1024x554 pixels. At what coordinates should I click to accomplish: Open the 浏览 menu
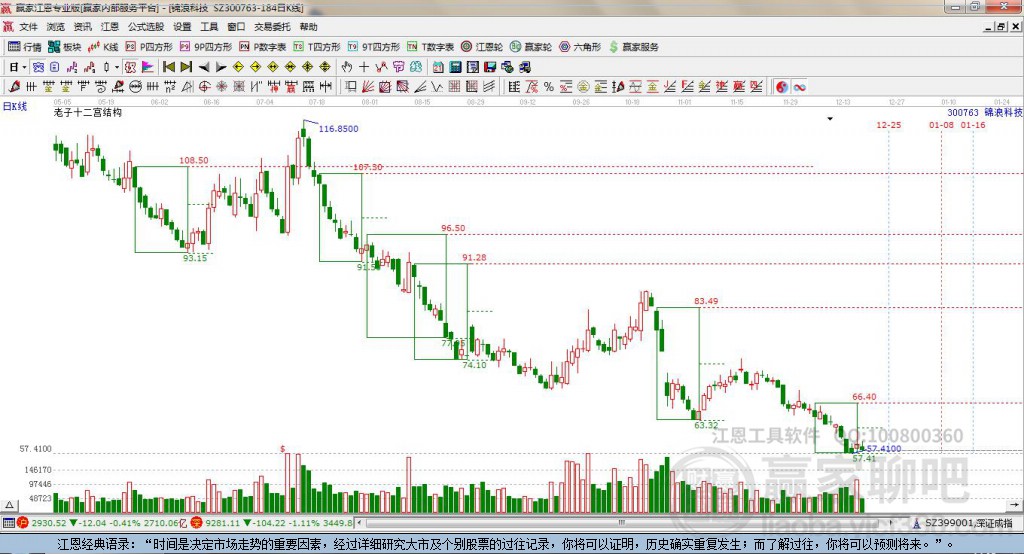click(x=56, y=27)
